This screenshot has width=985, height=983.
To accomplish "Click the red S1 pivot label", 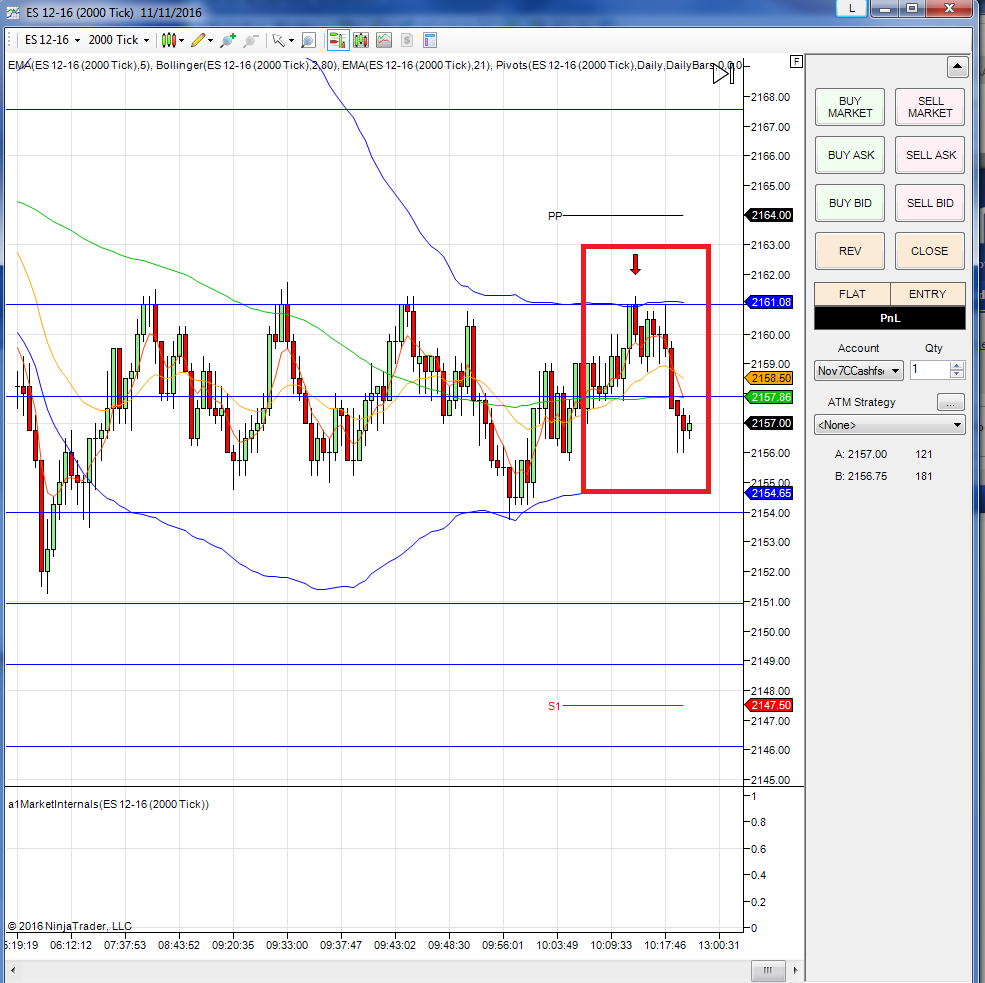I will coord(553,706).
